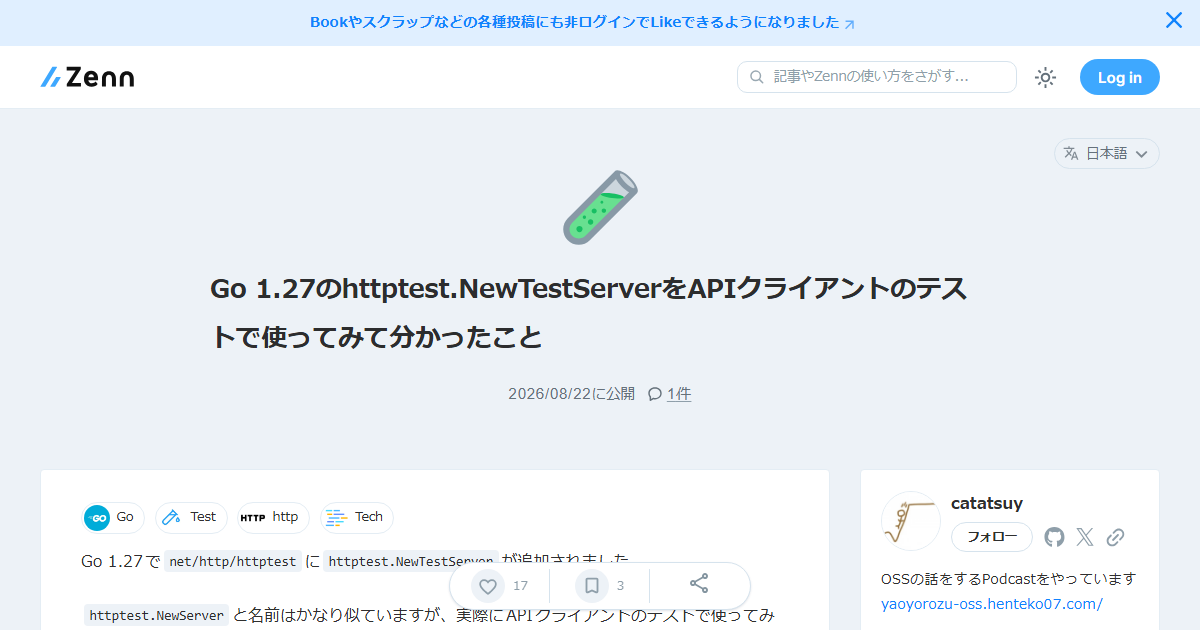Click the フォロー follow button
The image size is (1200, 630).
point(992,537)
